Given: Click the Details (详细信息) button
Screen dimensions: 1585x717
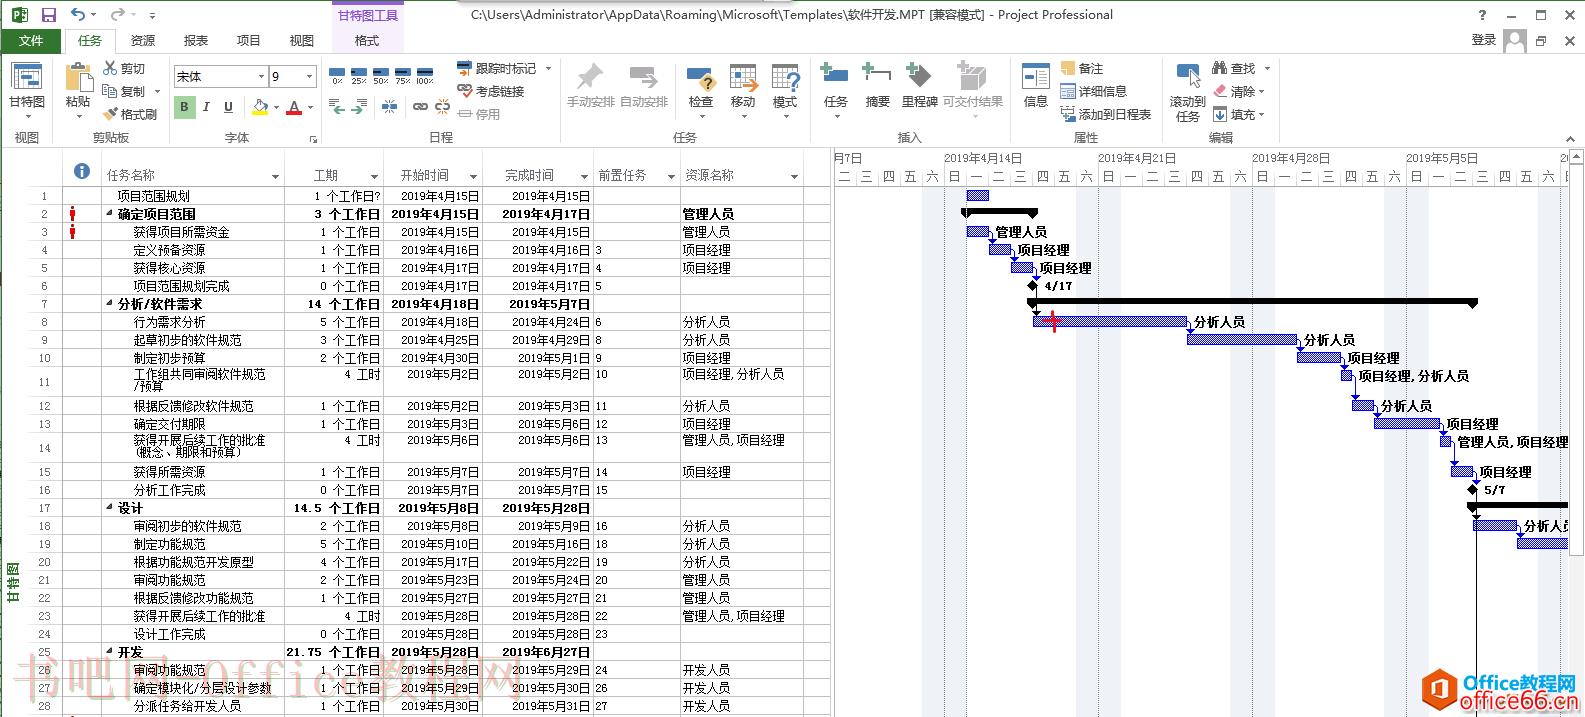Looking at the screenshot, I should [1093, 91].
